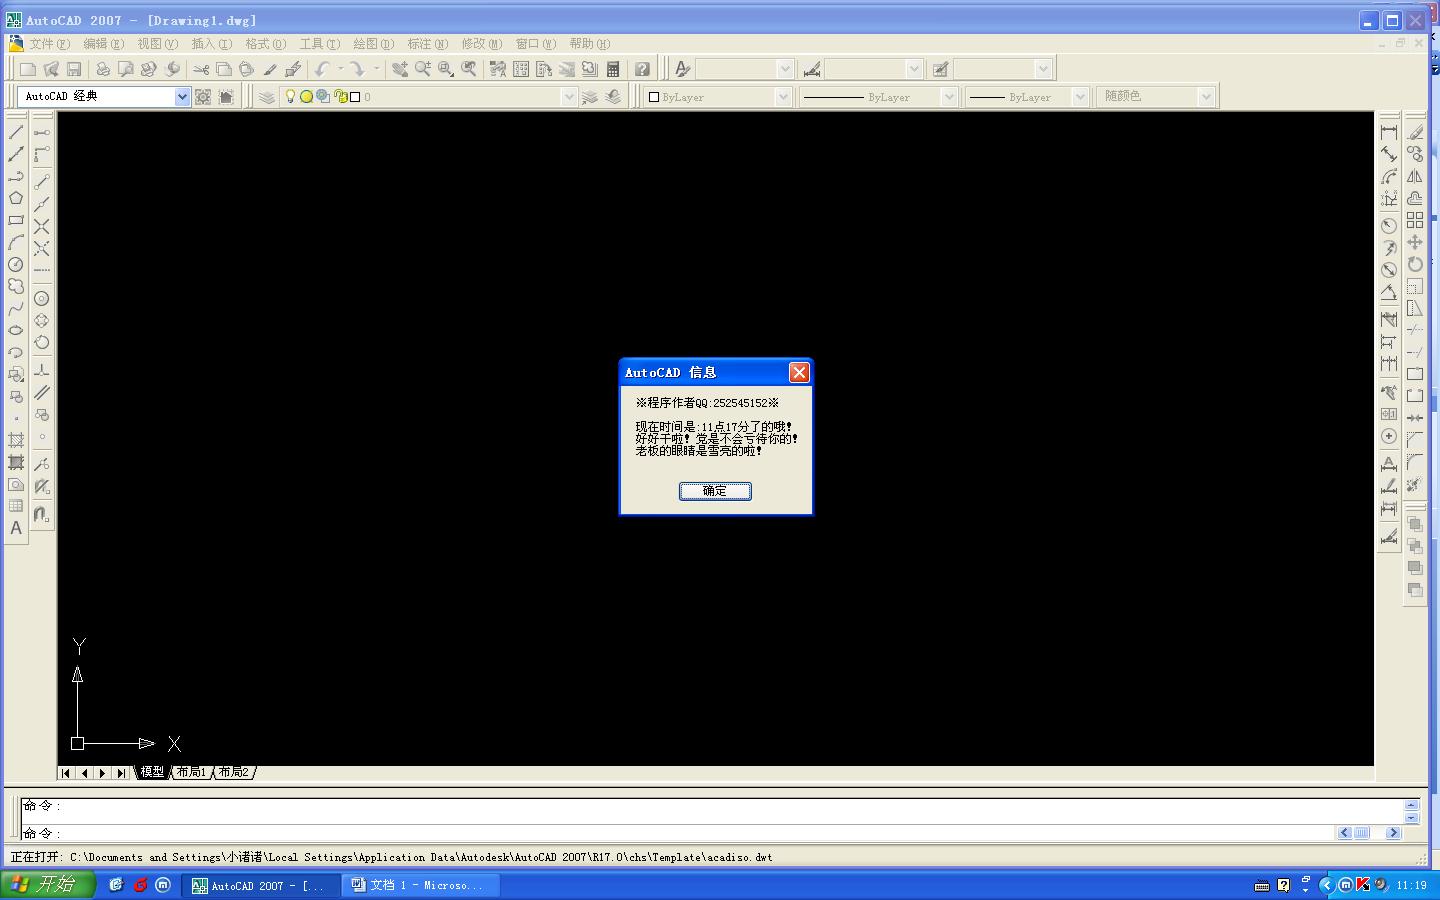Select the Polygon draw tool
1440x900 pixels.
16,198
